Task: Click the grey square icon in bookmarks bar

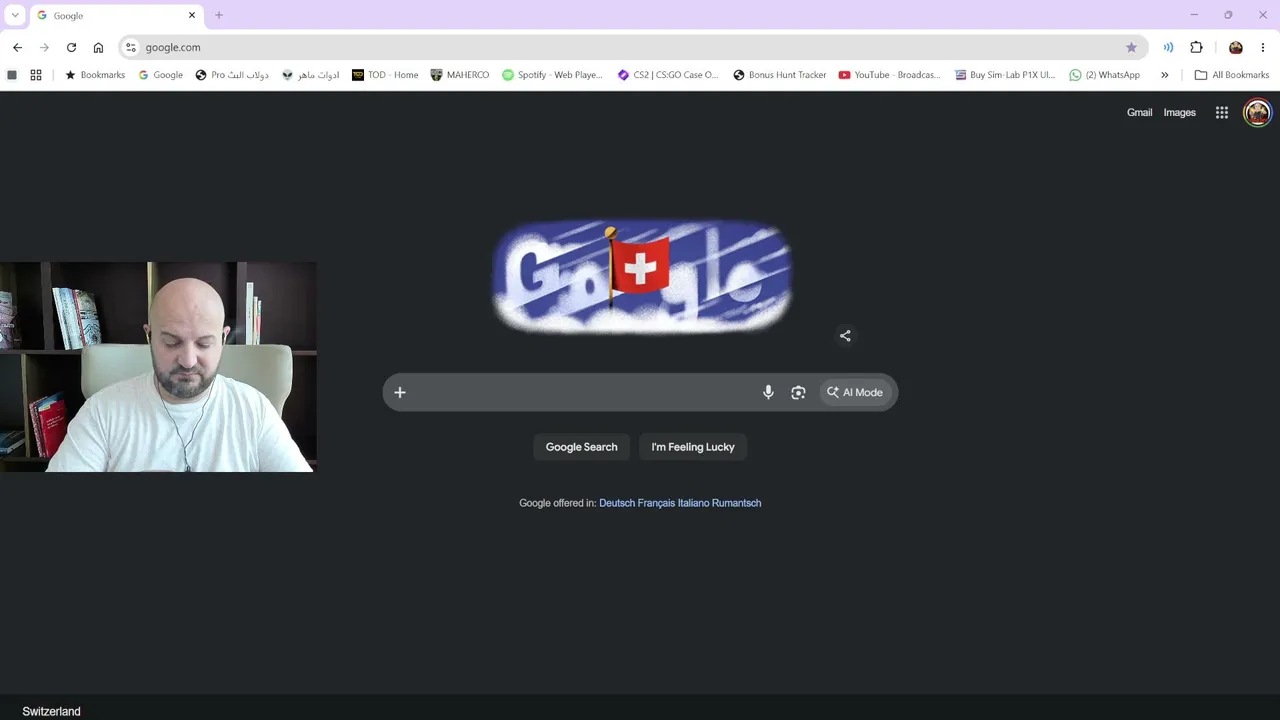Action: tap(12, 75)
